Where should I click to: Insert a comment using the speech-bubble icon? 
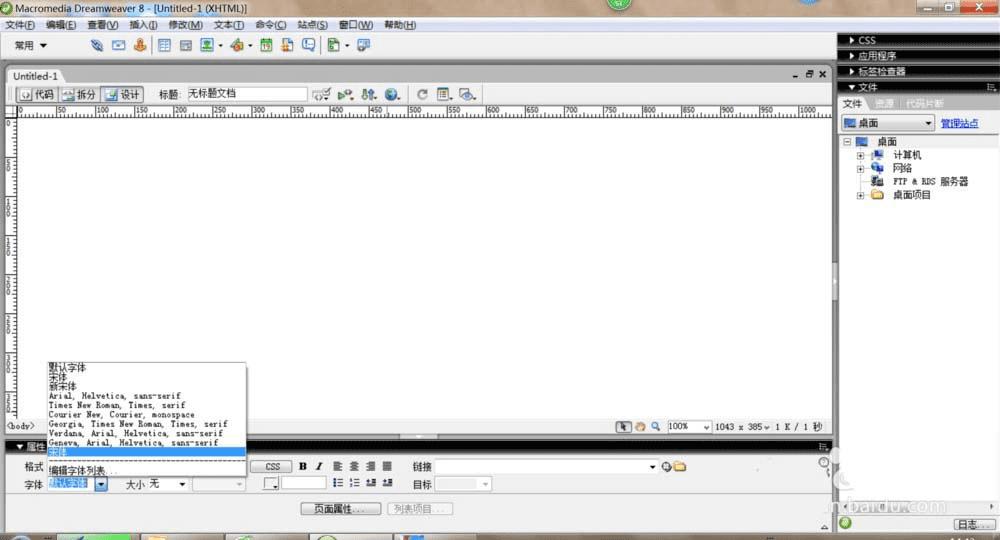[x=309, y=45]
